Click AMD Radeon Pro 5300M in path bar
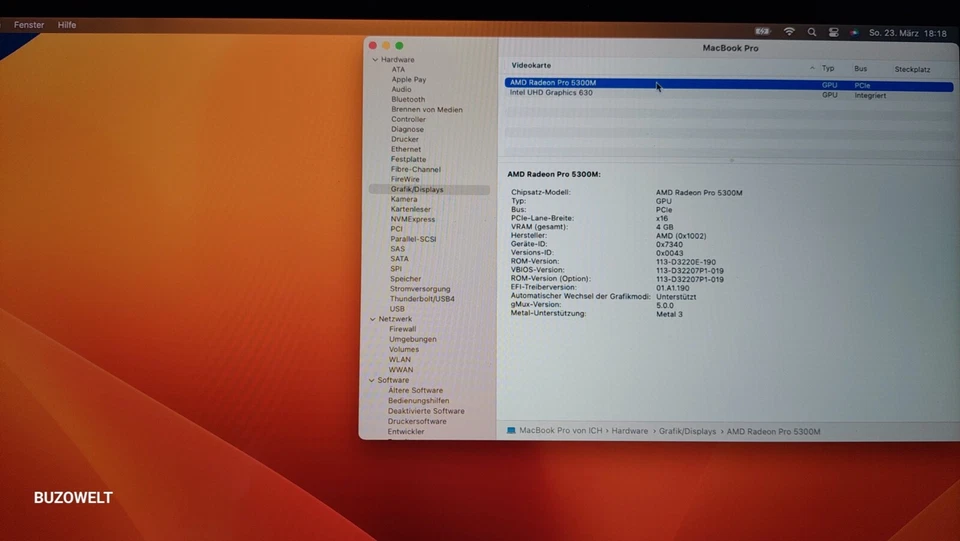The width and height of the screenshot is (960, 541). [x=773, y=431]
